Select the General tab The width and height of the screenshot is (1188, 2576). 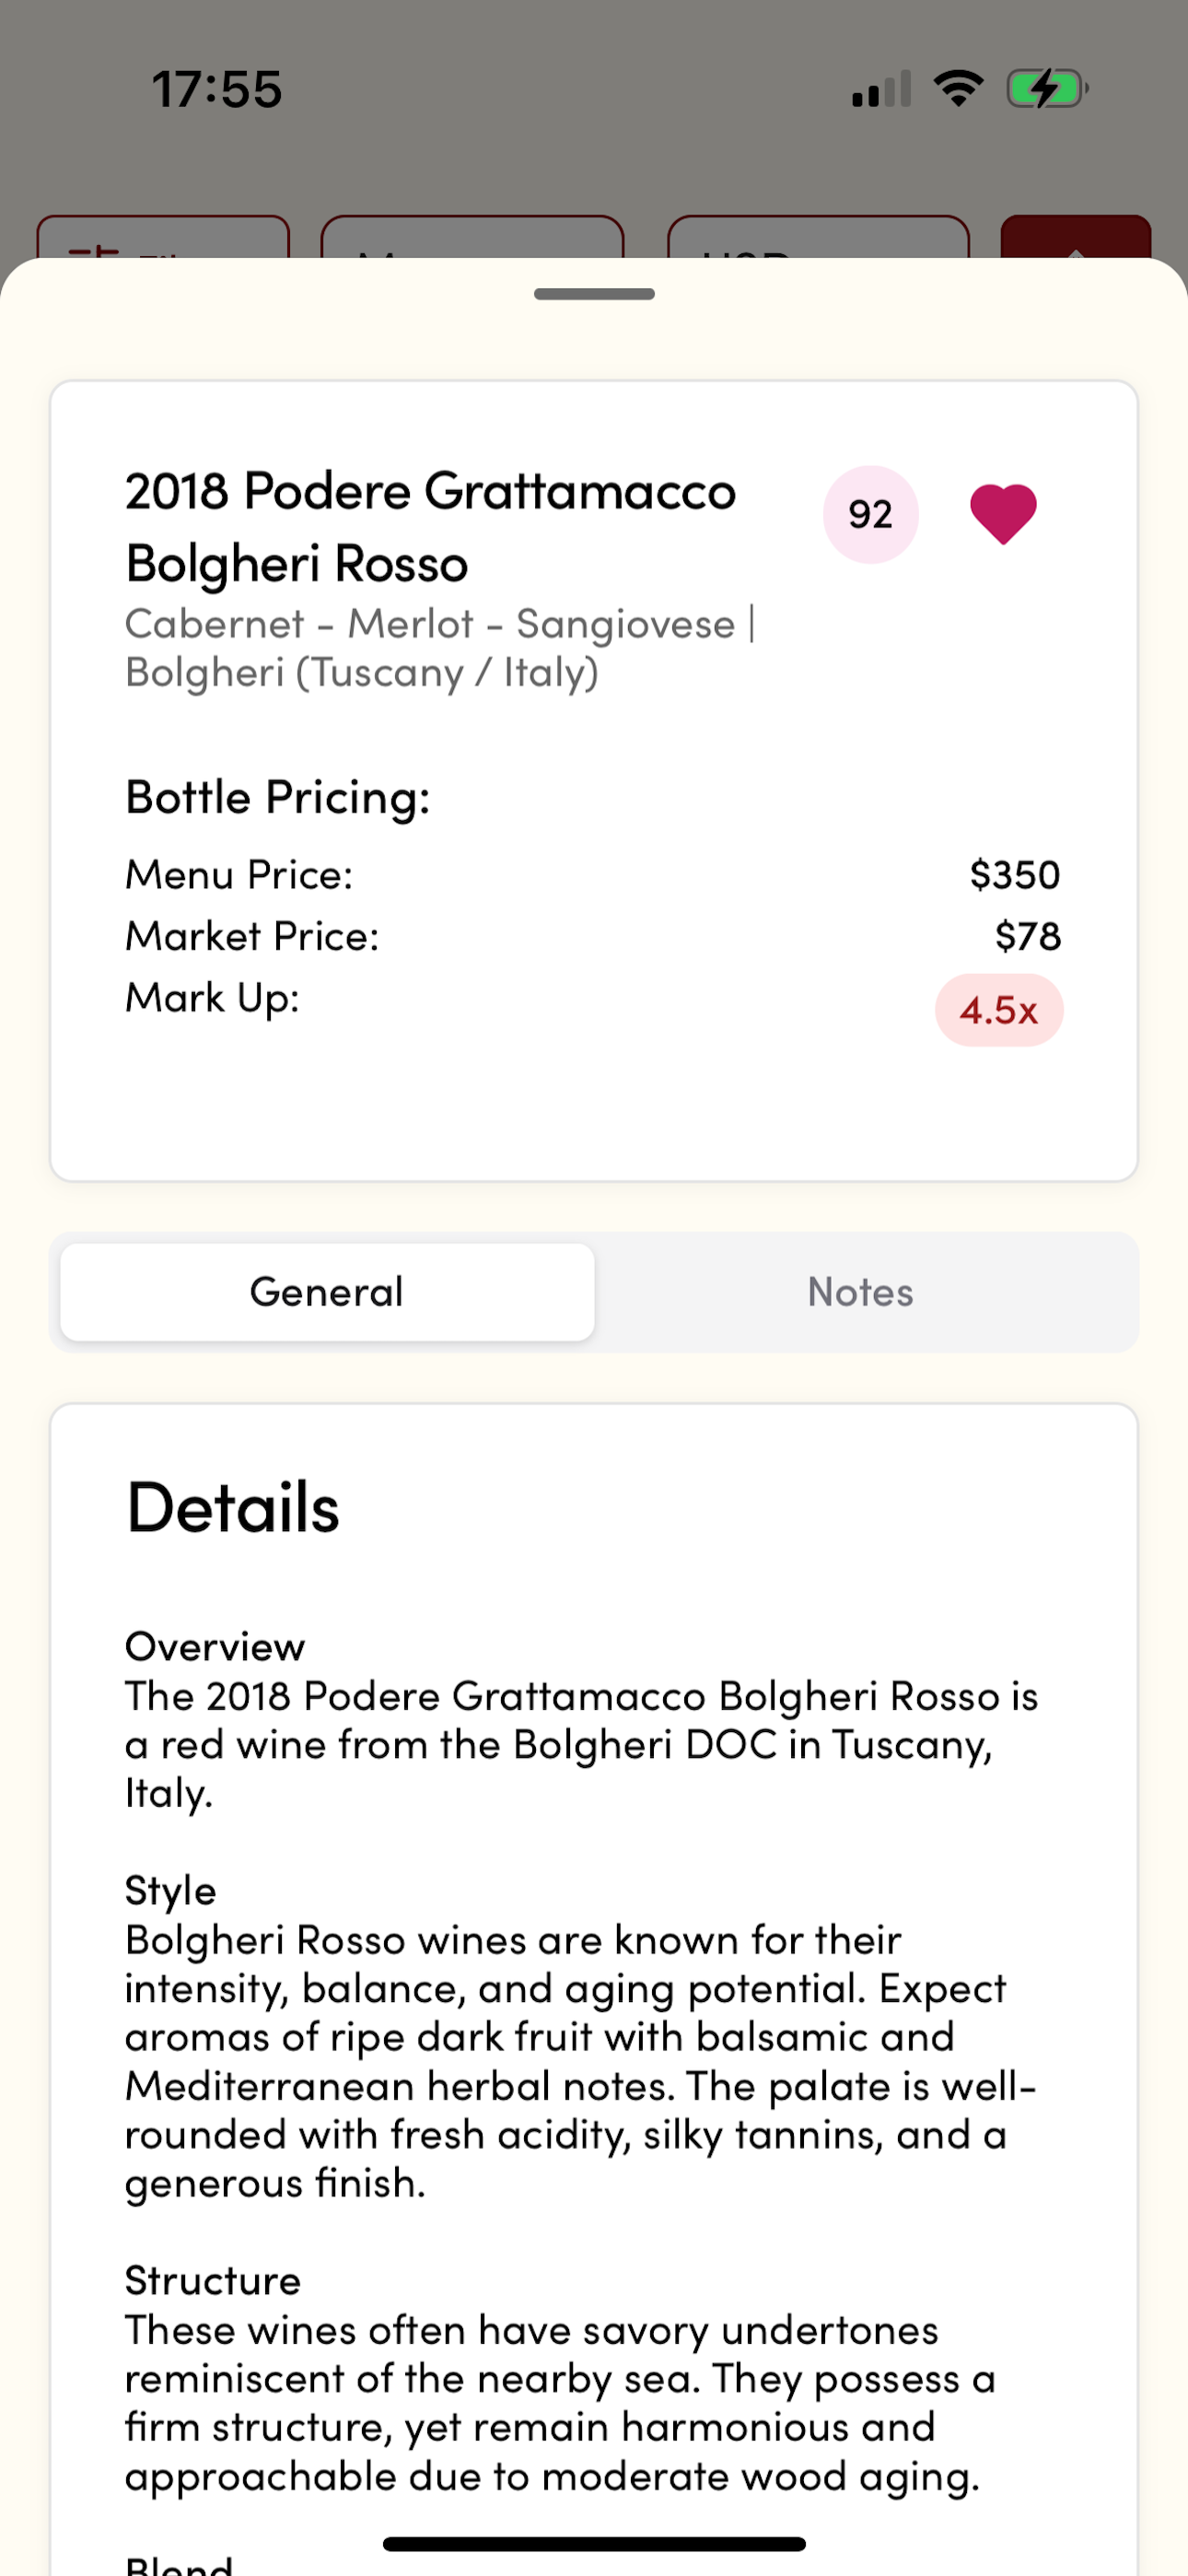[x=327, y=1292]
